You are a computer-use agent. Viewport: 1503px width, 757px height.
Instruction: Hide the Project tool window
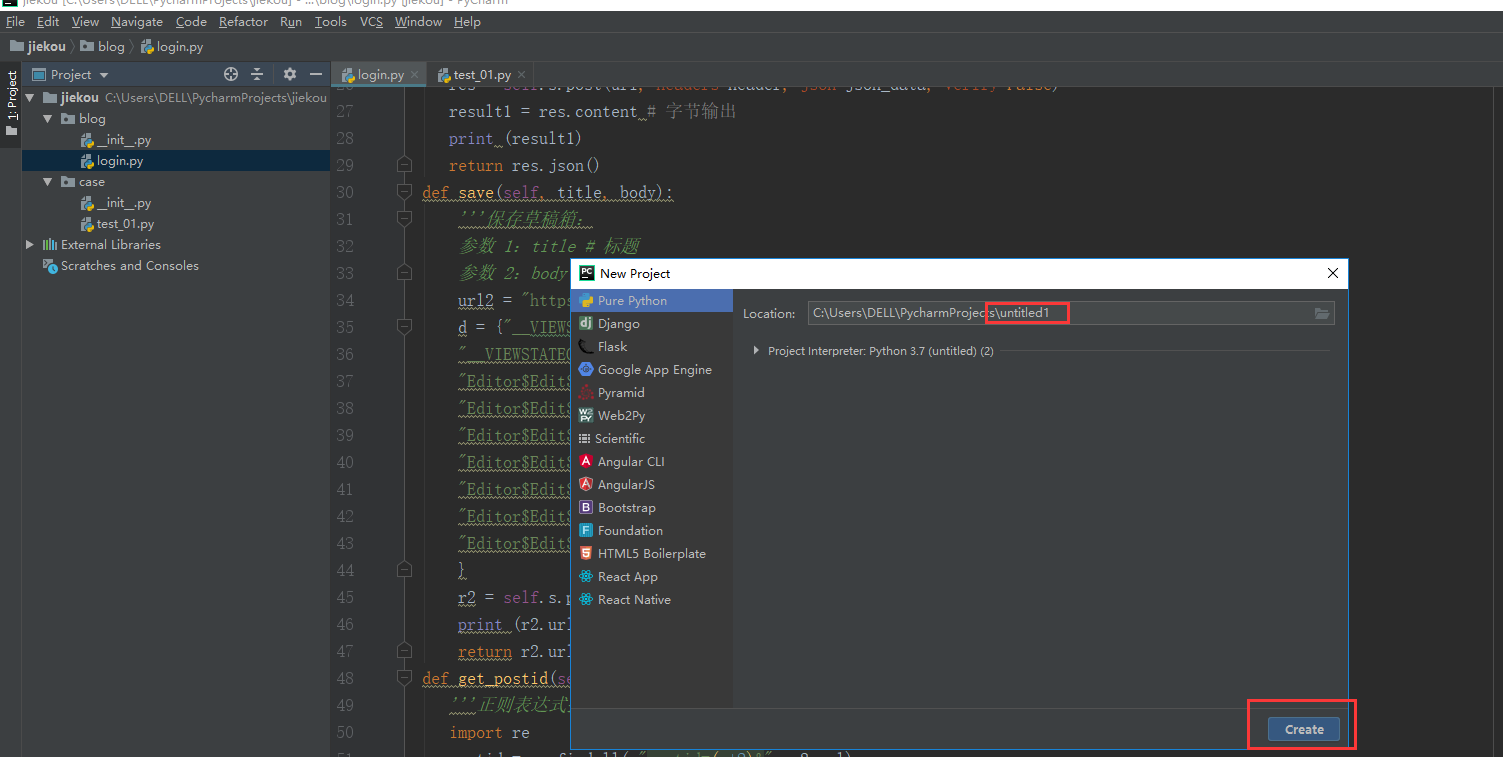pos(316,74)
